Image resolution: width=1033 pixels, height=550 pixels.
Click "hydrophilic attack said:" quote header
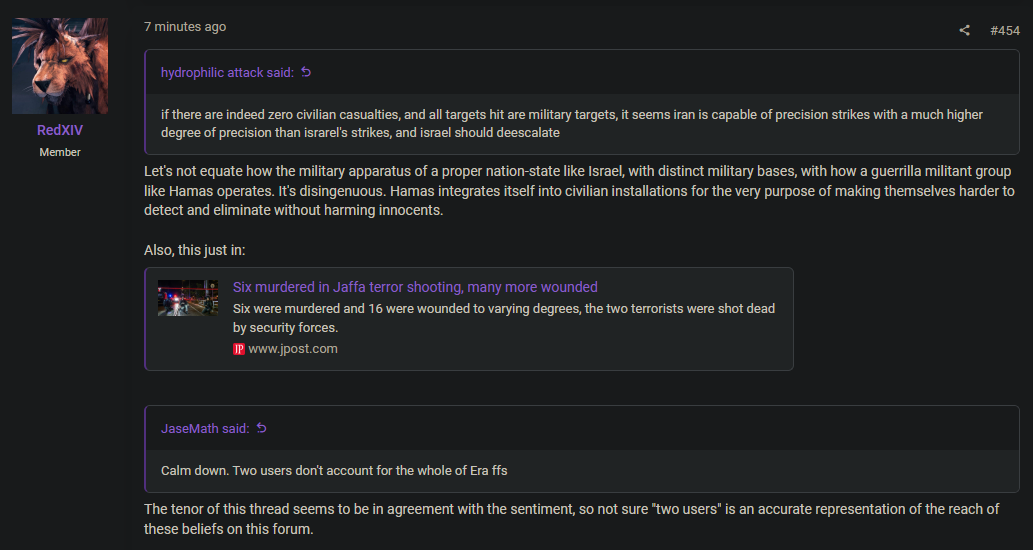(x=227, y=72)
